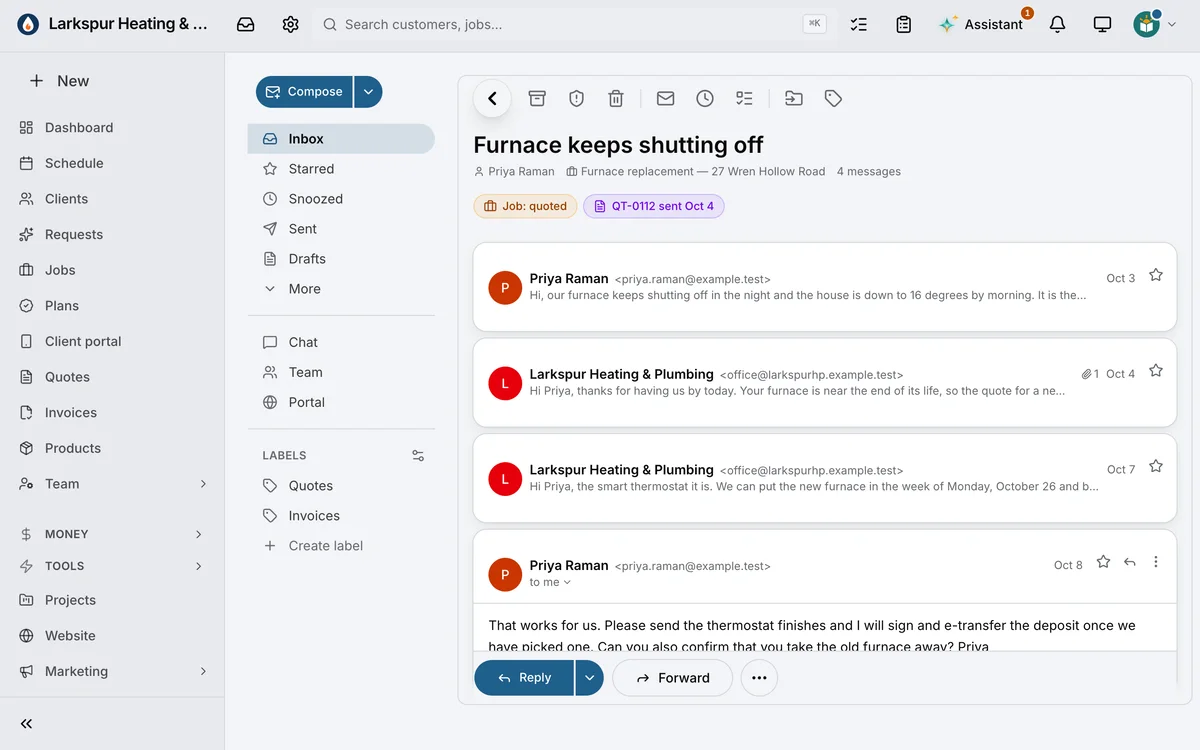The height and width of the screenshot is (750, 1200).
Task: Collapse sidebar with double-chevron icon
Action: coord(27,724)
